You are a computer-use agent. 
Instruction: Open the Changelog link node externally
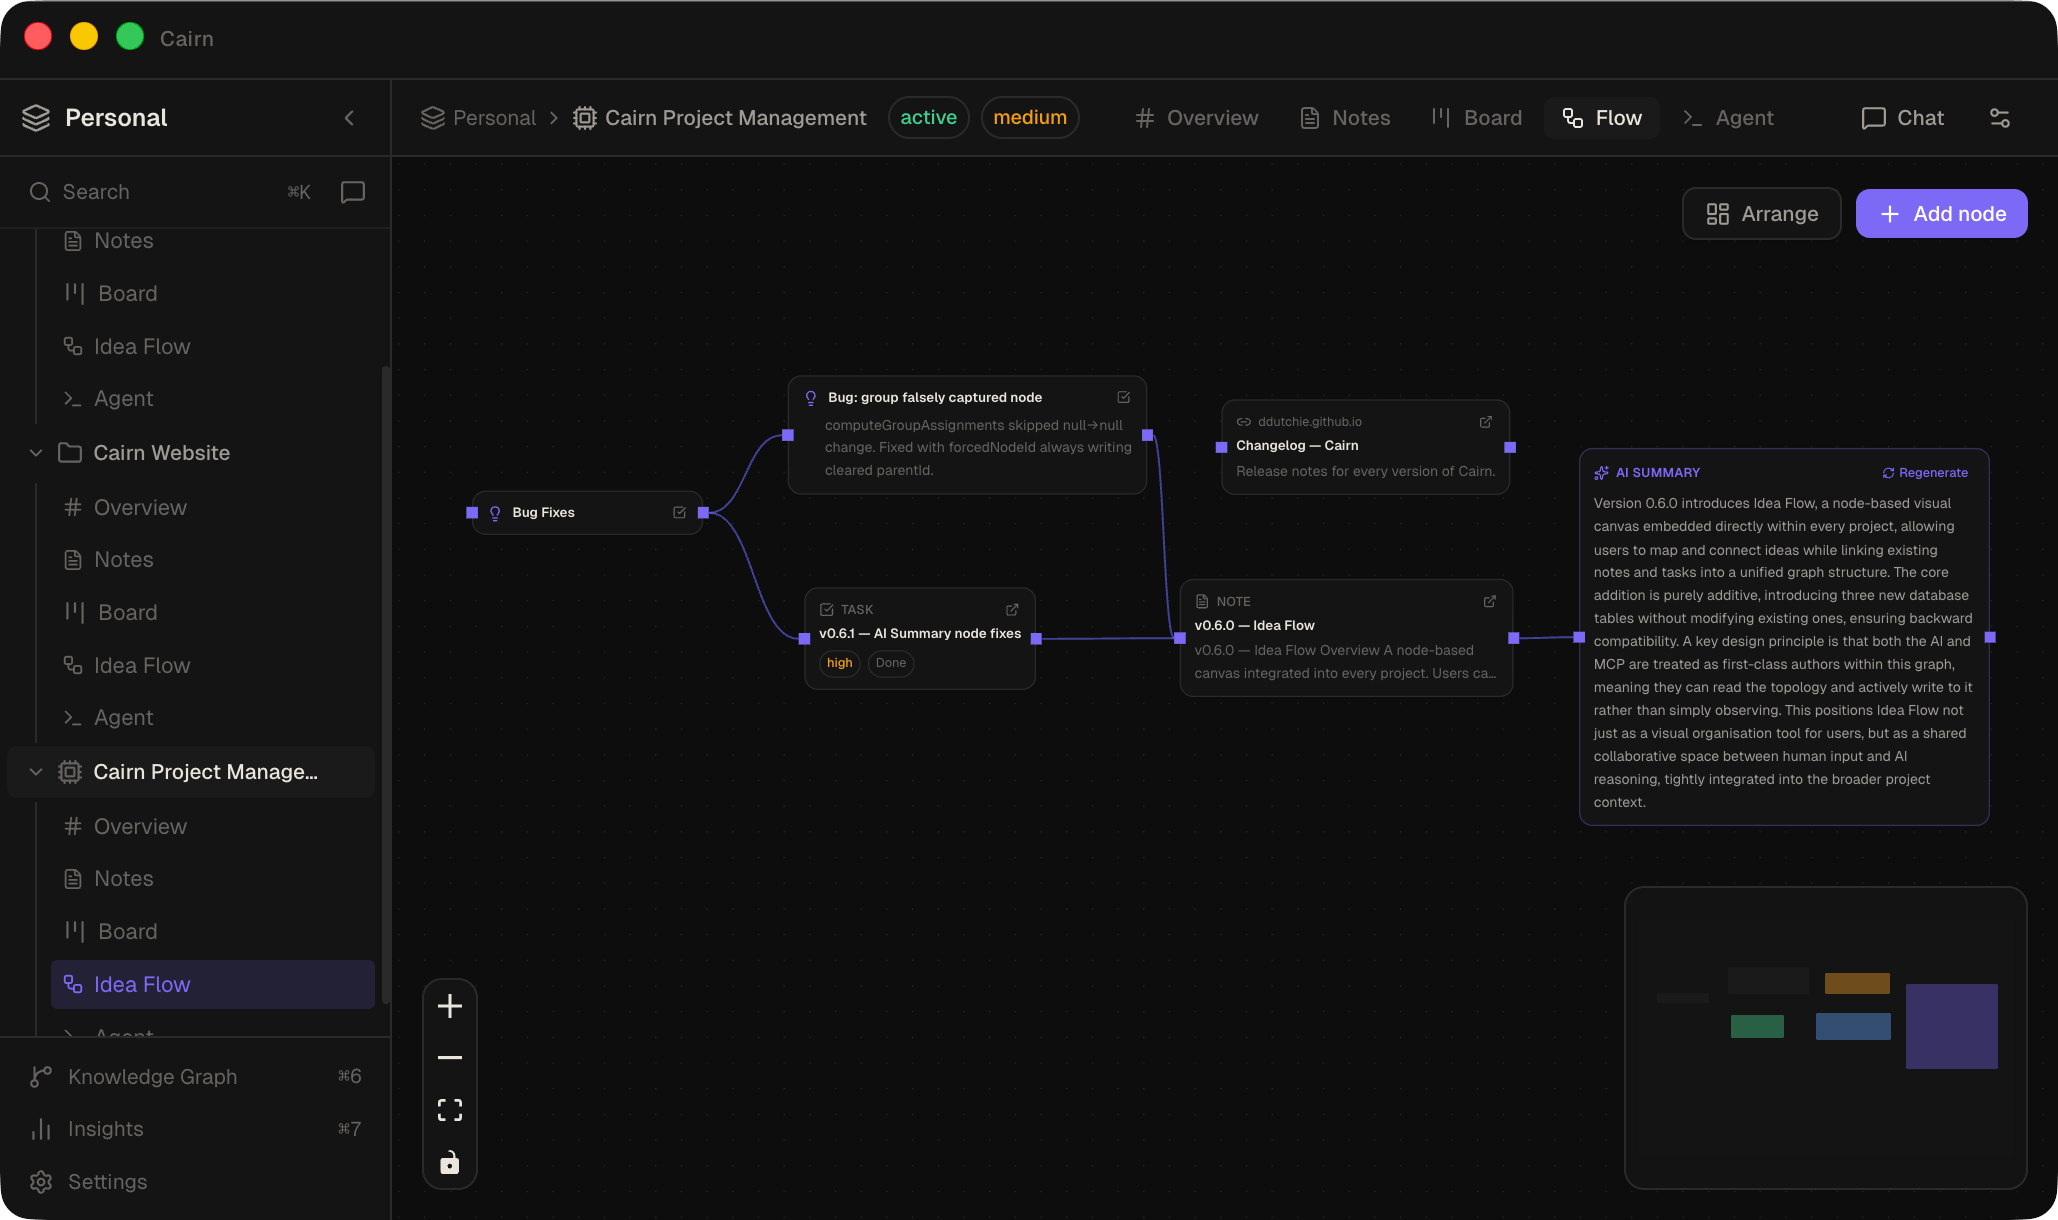1486,422
